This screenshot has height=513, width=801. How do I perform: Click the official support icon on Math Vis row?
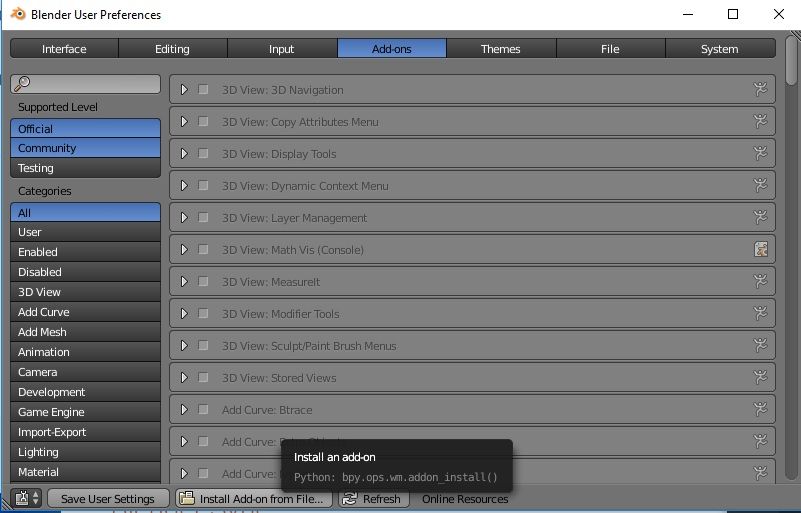pyautogui.click(x=761, y=249)
